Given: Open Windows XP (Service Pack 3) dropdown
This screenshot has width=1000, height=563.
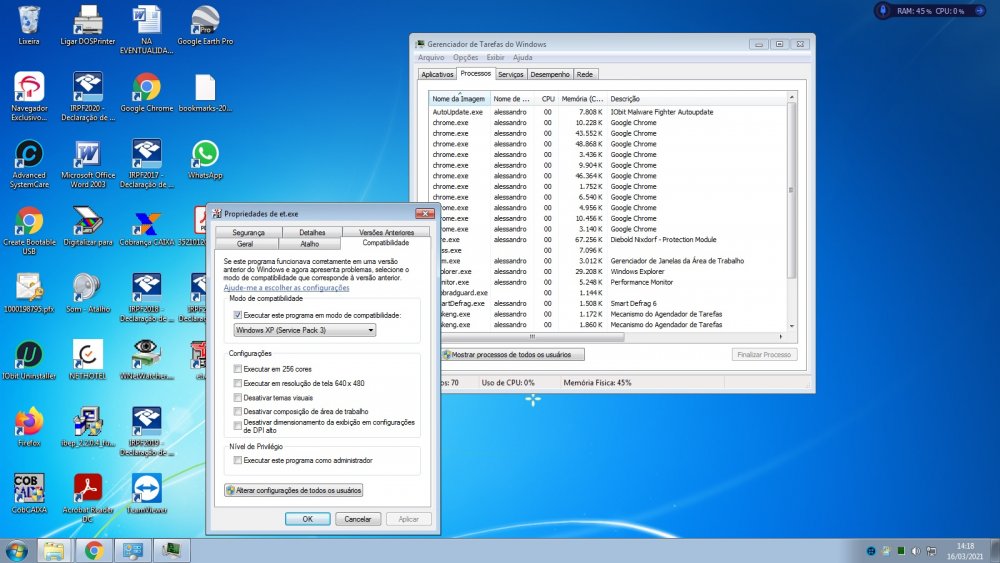Looking at the screenshot, I should [304, 330].
